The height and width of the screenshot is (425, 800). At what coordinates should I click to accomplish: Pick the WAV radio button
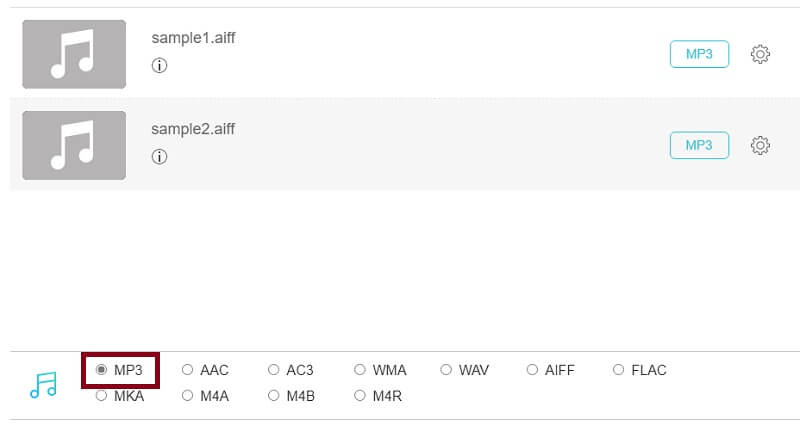[446, 370]
